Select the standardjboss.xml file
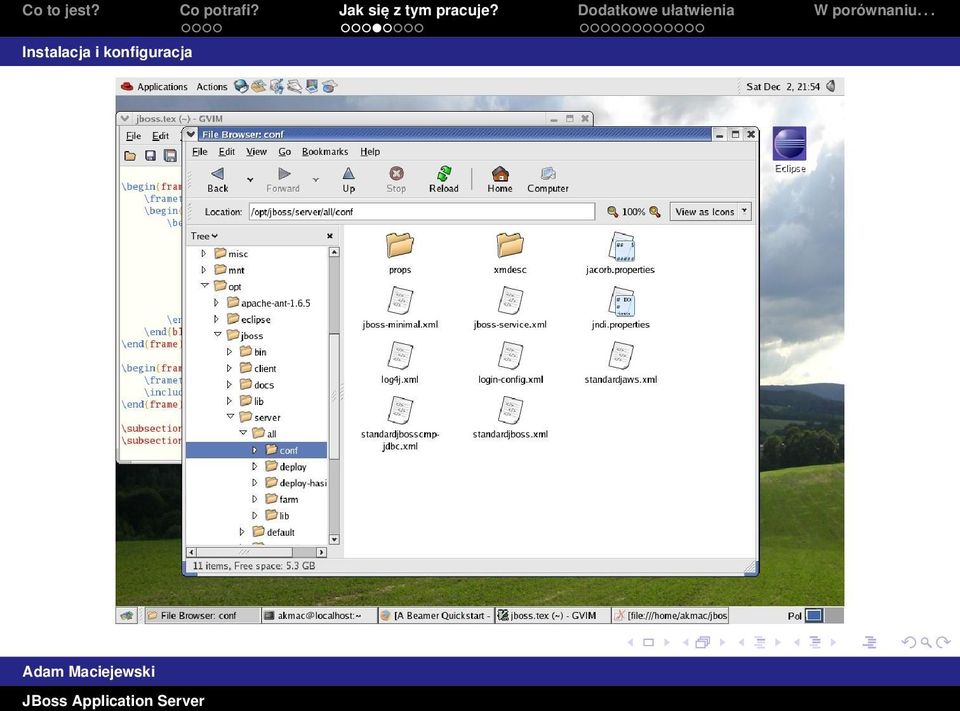The width and height of the screenshot is (960, 711). click(x=510, y=418)
